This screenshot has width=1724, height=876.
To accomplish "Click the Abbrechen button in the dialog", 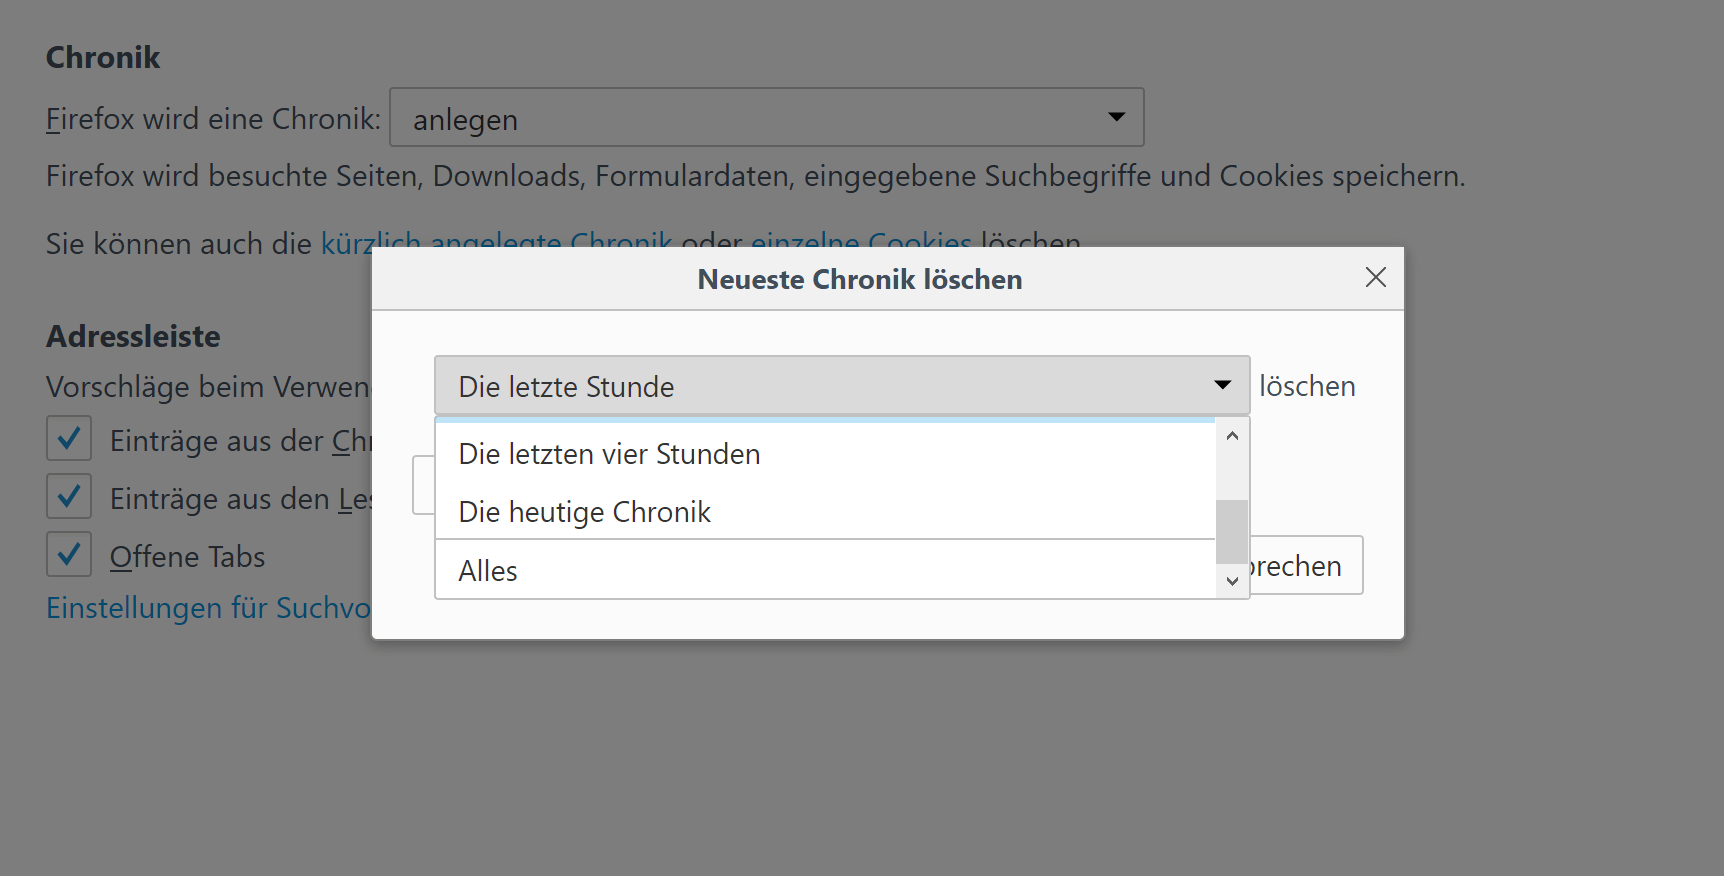I will click(x=1305, y=566).
